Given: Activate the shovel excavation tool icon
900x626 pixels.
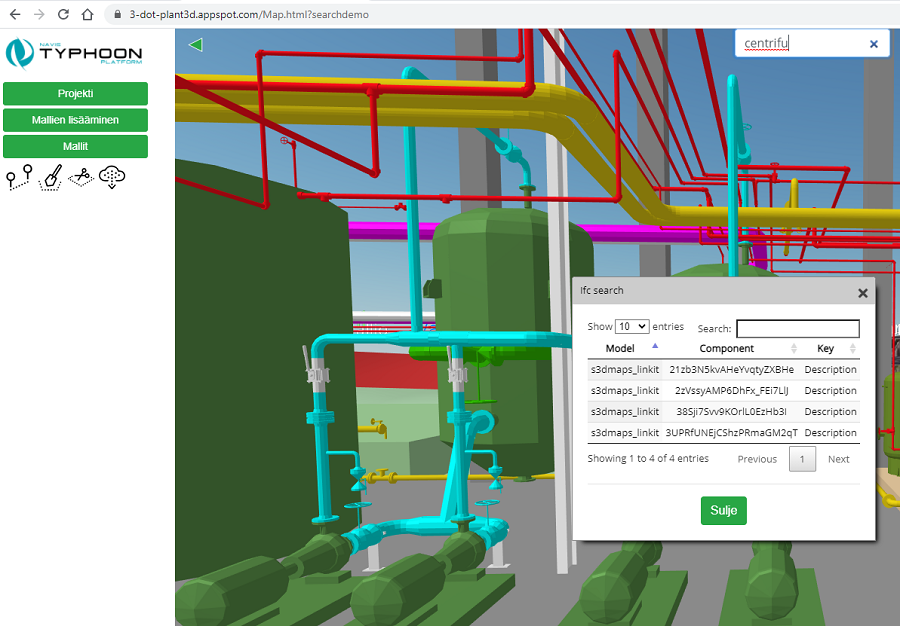Looking at the screenshot, I should [x=50, y=177].
